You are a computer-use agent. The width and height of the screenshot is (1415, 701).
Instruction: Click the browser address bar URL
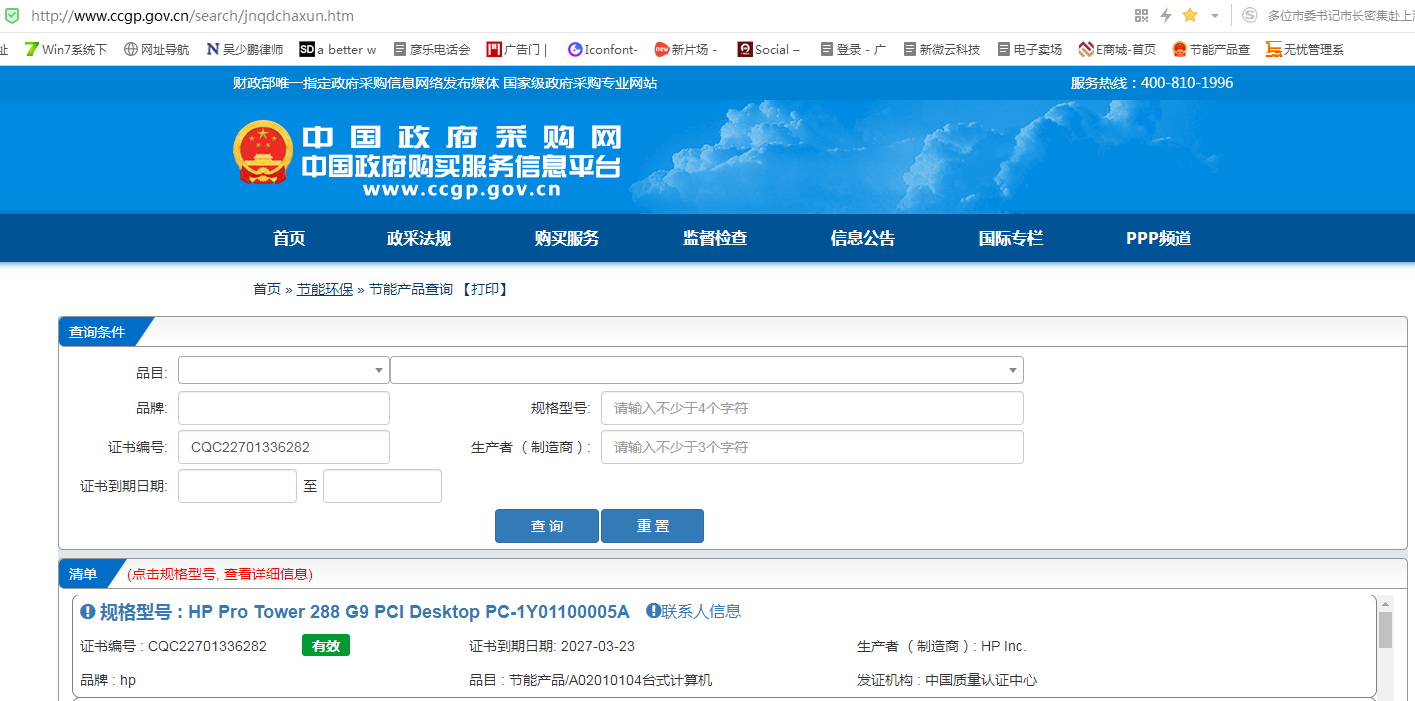coord(192,16)
